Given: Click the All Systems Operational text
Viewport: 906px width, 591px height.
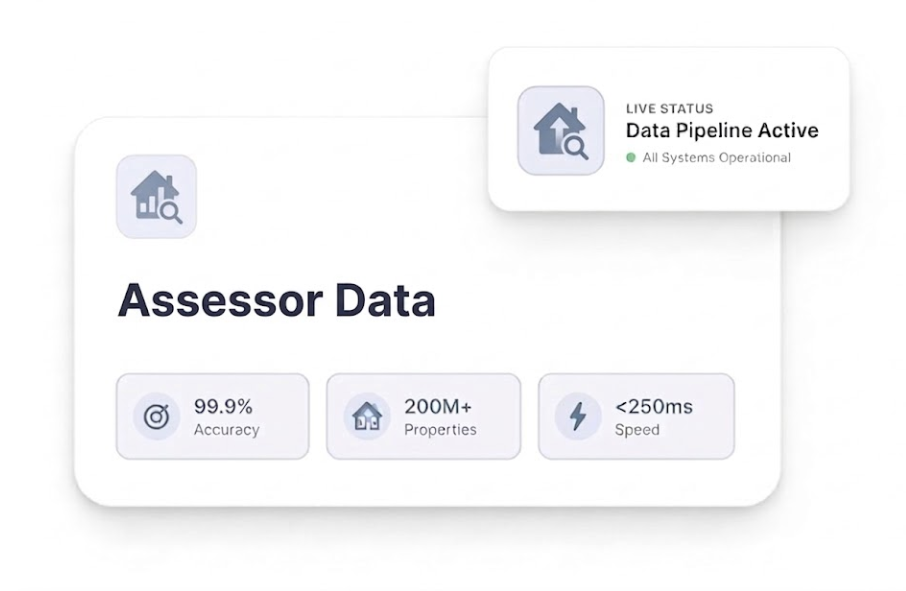Looking at the screenshot, I should tap(717, 157).
